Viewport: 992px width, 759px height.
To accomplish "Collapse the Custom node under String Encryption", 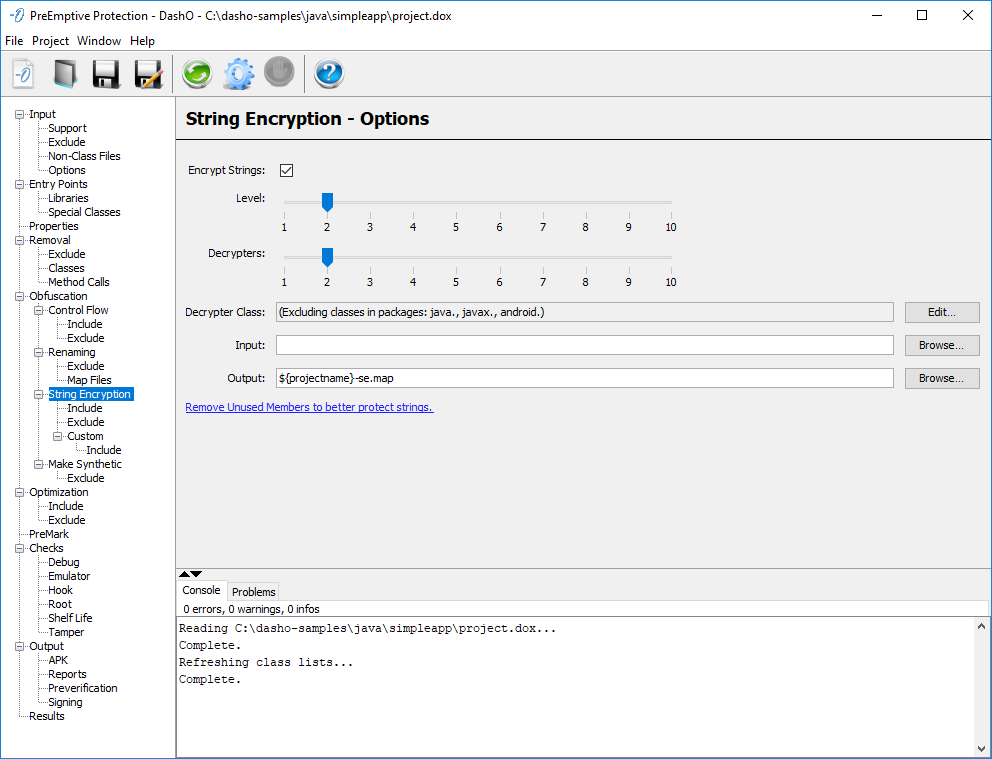I will (58, 436).
